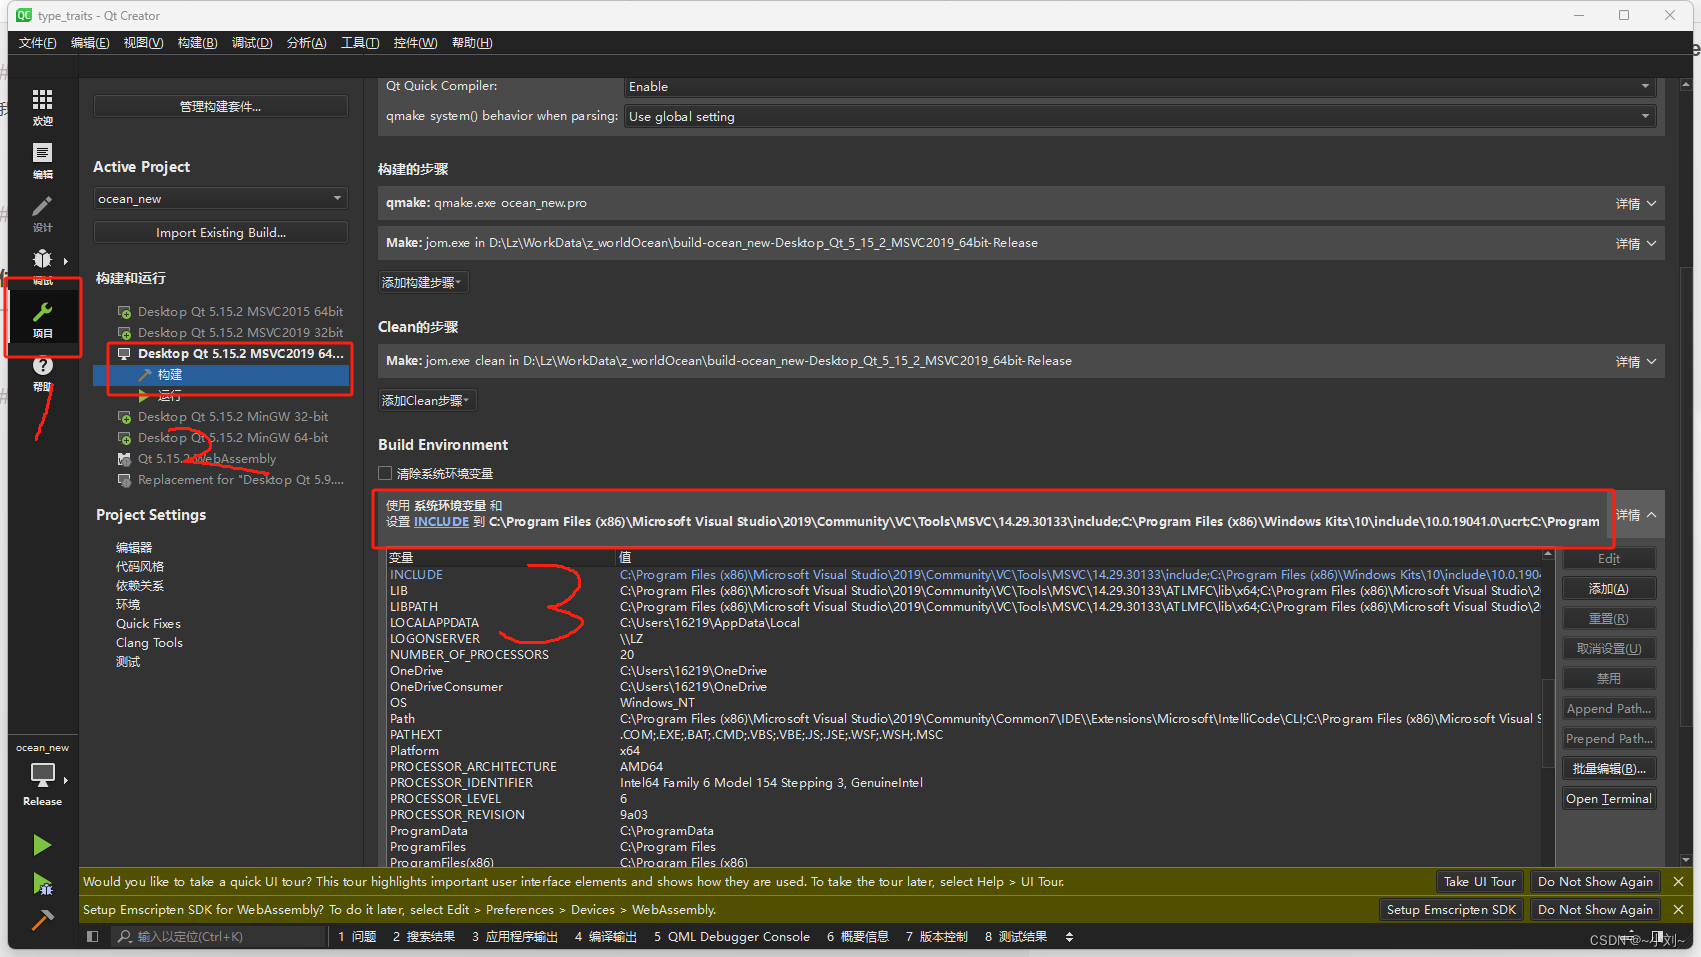Open the Use global setting dropdown
Viewport: 1701px width, 957px height.
1140,116
